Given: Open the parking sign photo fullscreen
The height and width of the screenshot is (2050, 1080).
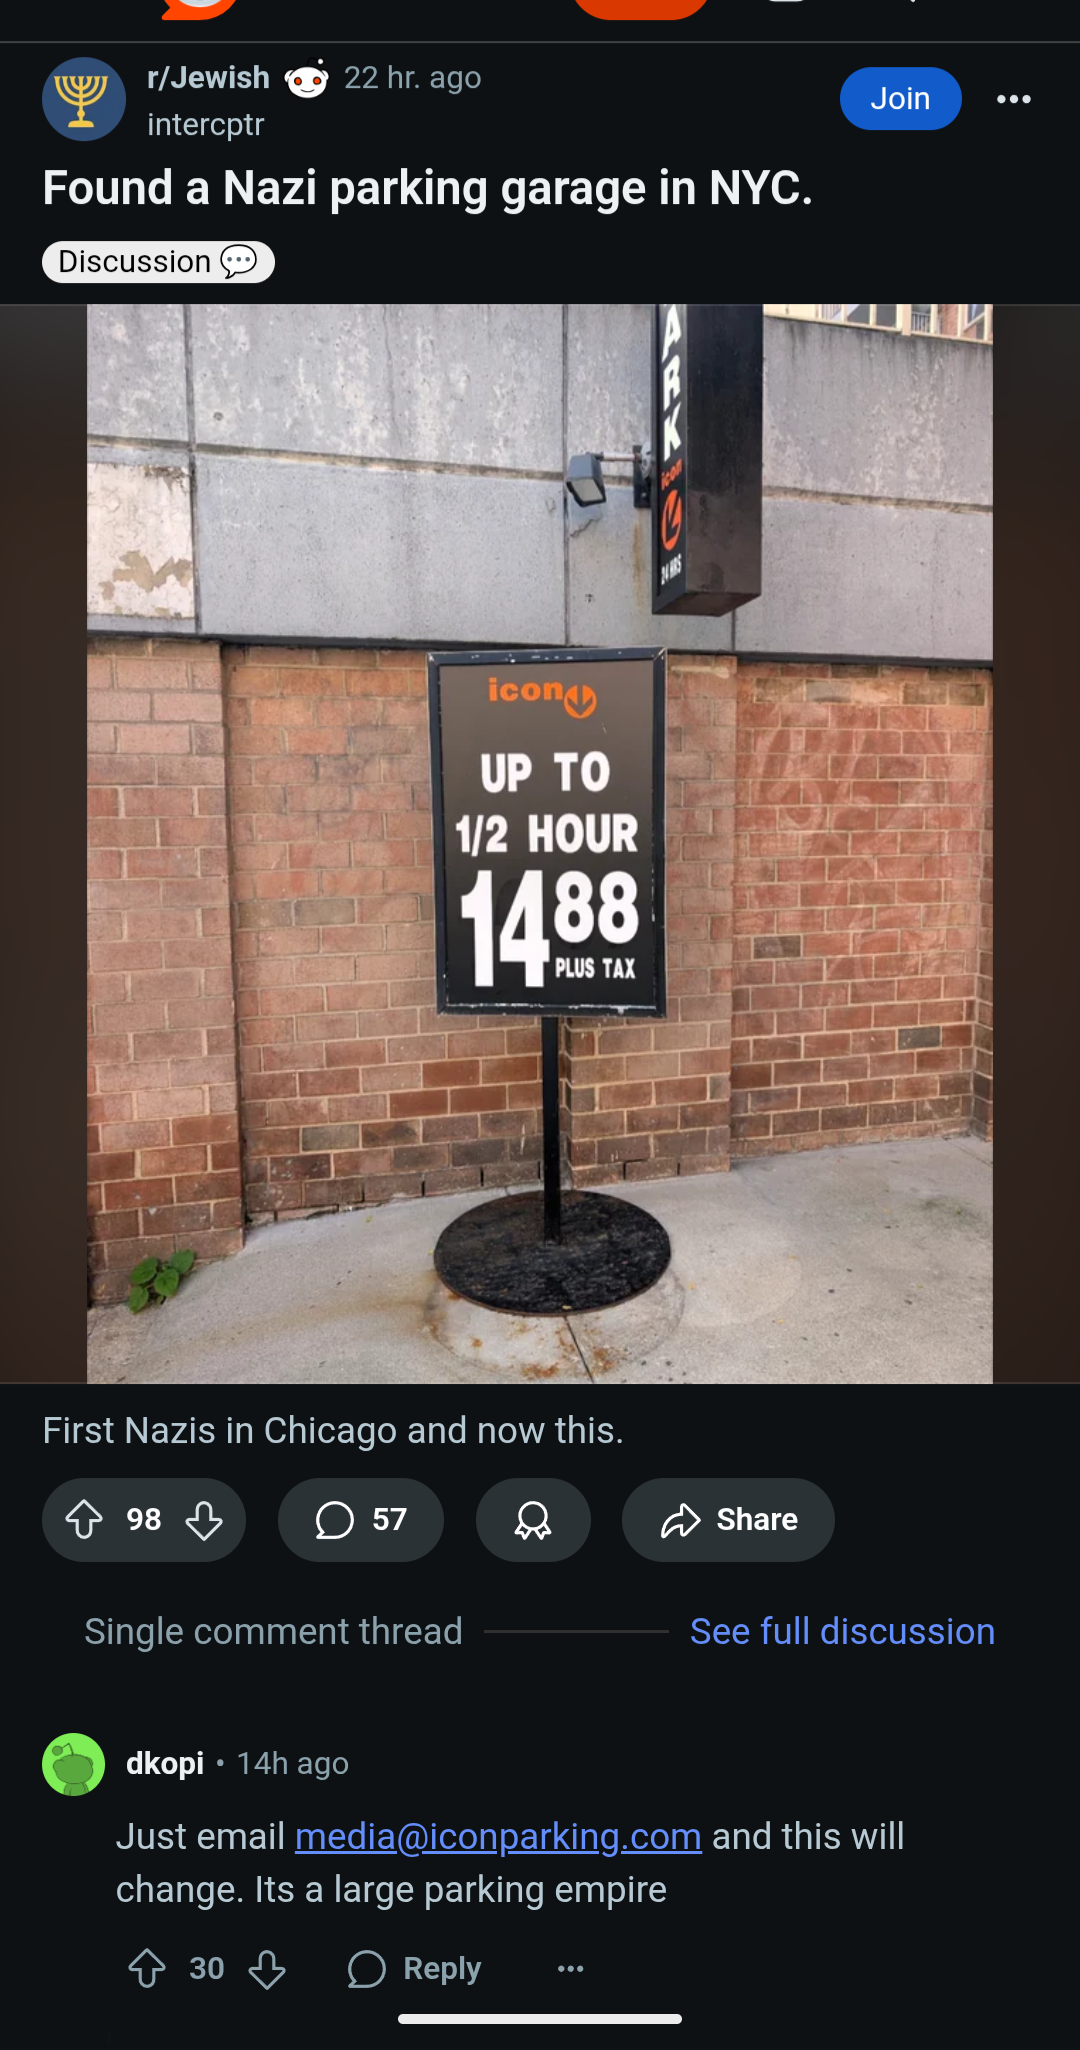Looking at the screenshot, I should point(540,844).
